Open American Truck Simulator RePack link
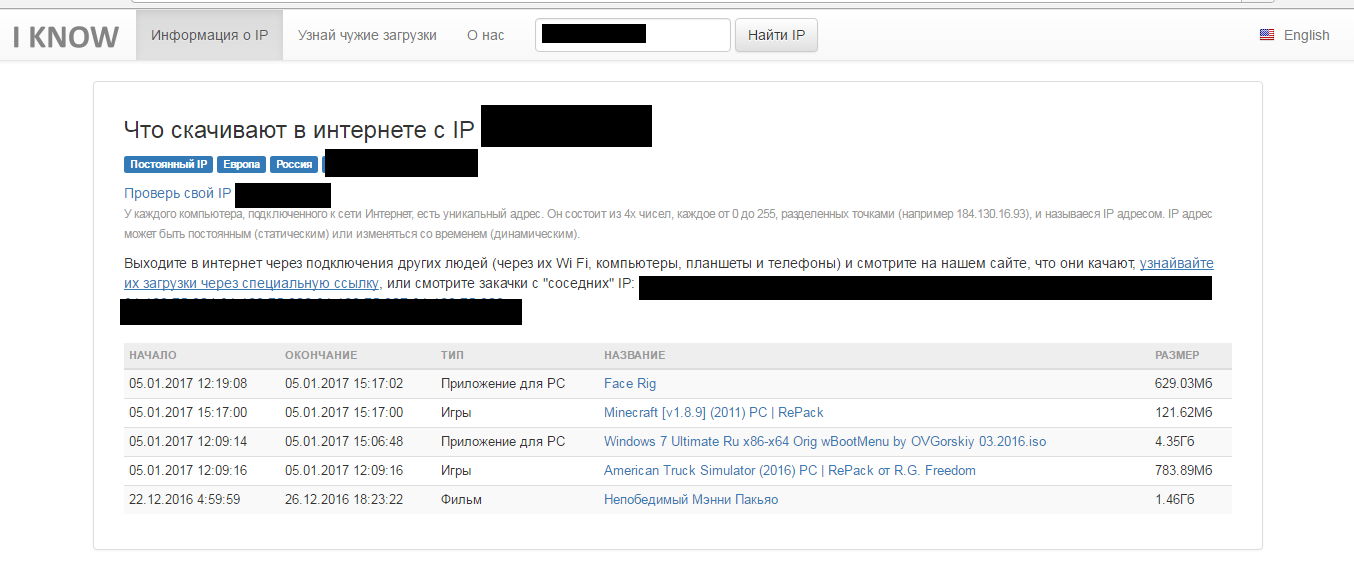This screenshot has width=1354, height=573. pyautogui.click(x=789, y=470)
